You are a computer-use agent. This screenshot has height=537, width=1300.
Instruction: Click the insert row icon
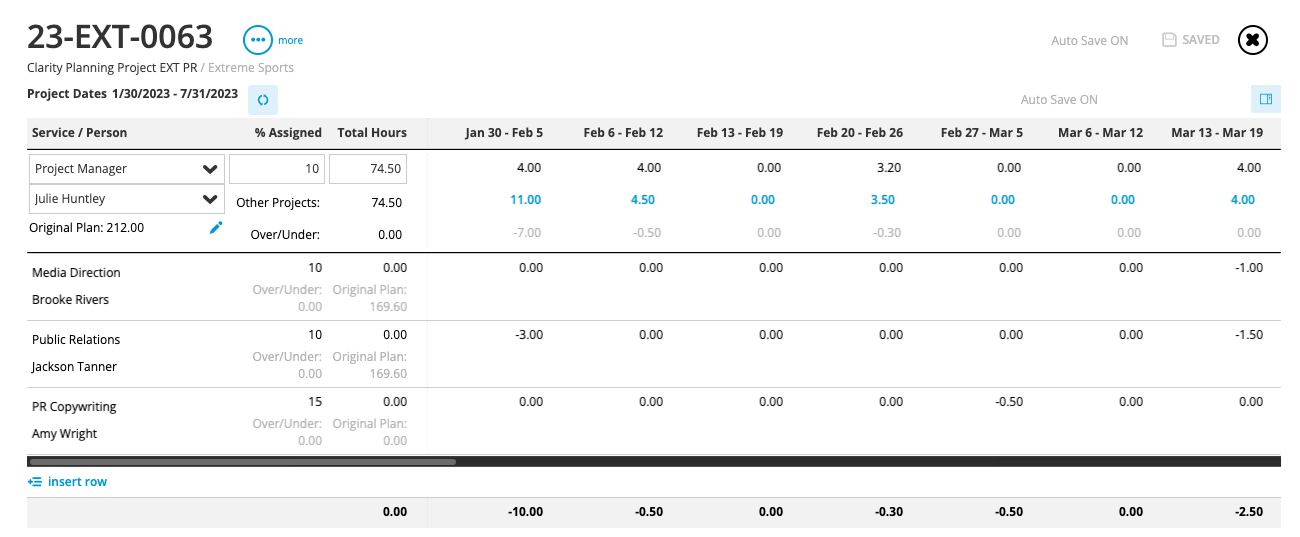[x=35, y=482]
